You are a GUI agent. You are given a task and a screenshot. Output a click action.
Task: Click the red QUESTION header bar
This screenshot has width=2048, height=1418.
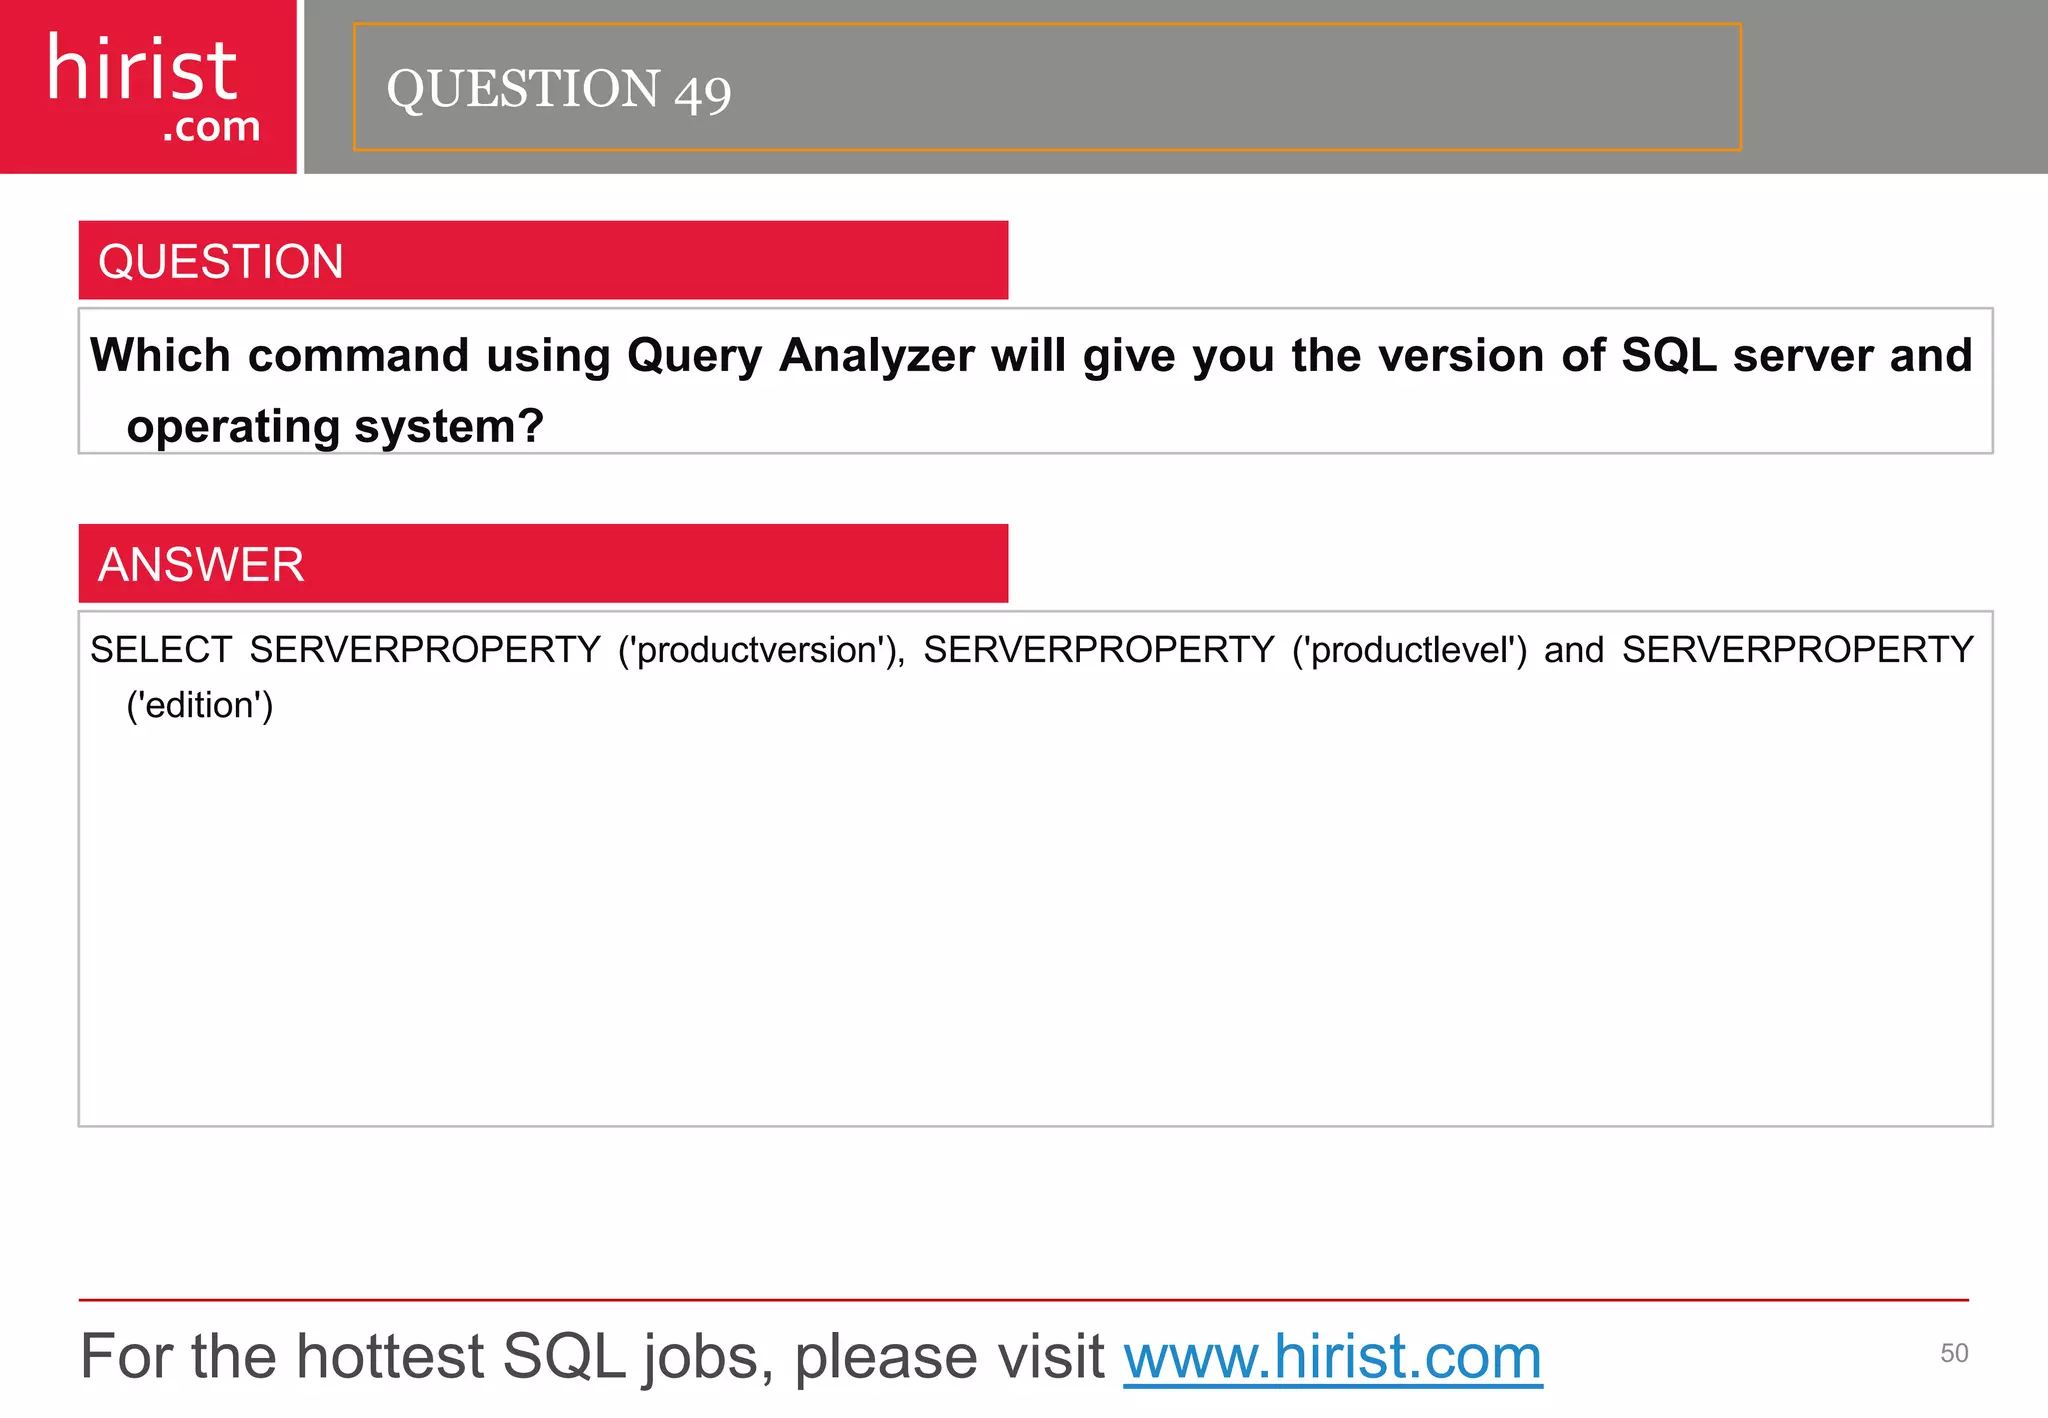[x=543, y=260]
